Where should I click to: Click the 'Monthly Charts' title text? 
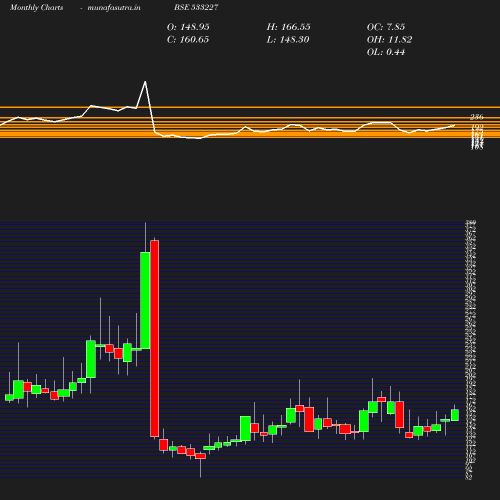point(36,7)
